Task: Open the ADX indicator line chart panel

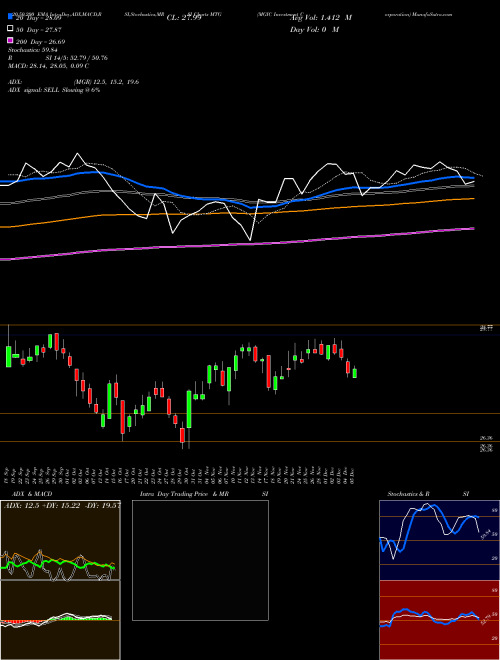Action: [60, 540]
